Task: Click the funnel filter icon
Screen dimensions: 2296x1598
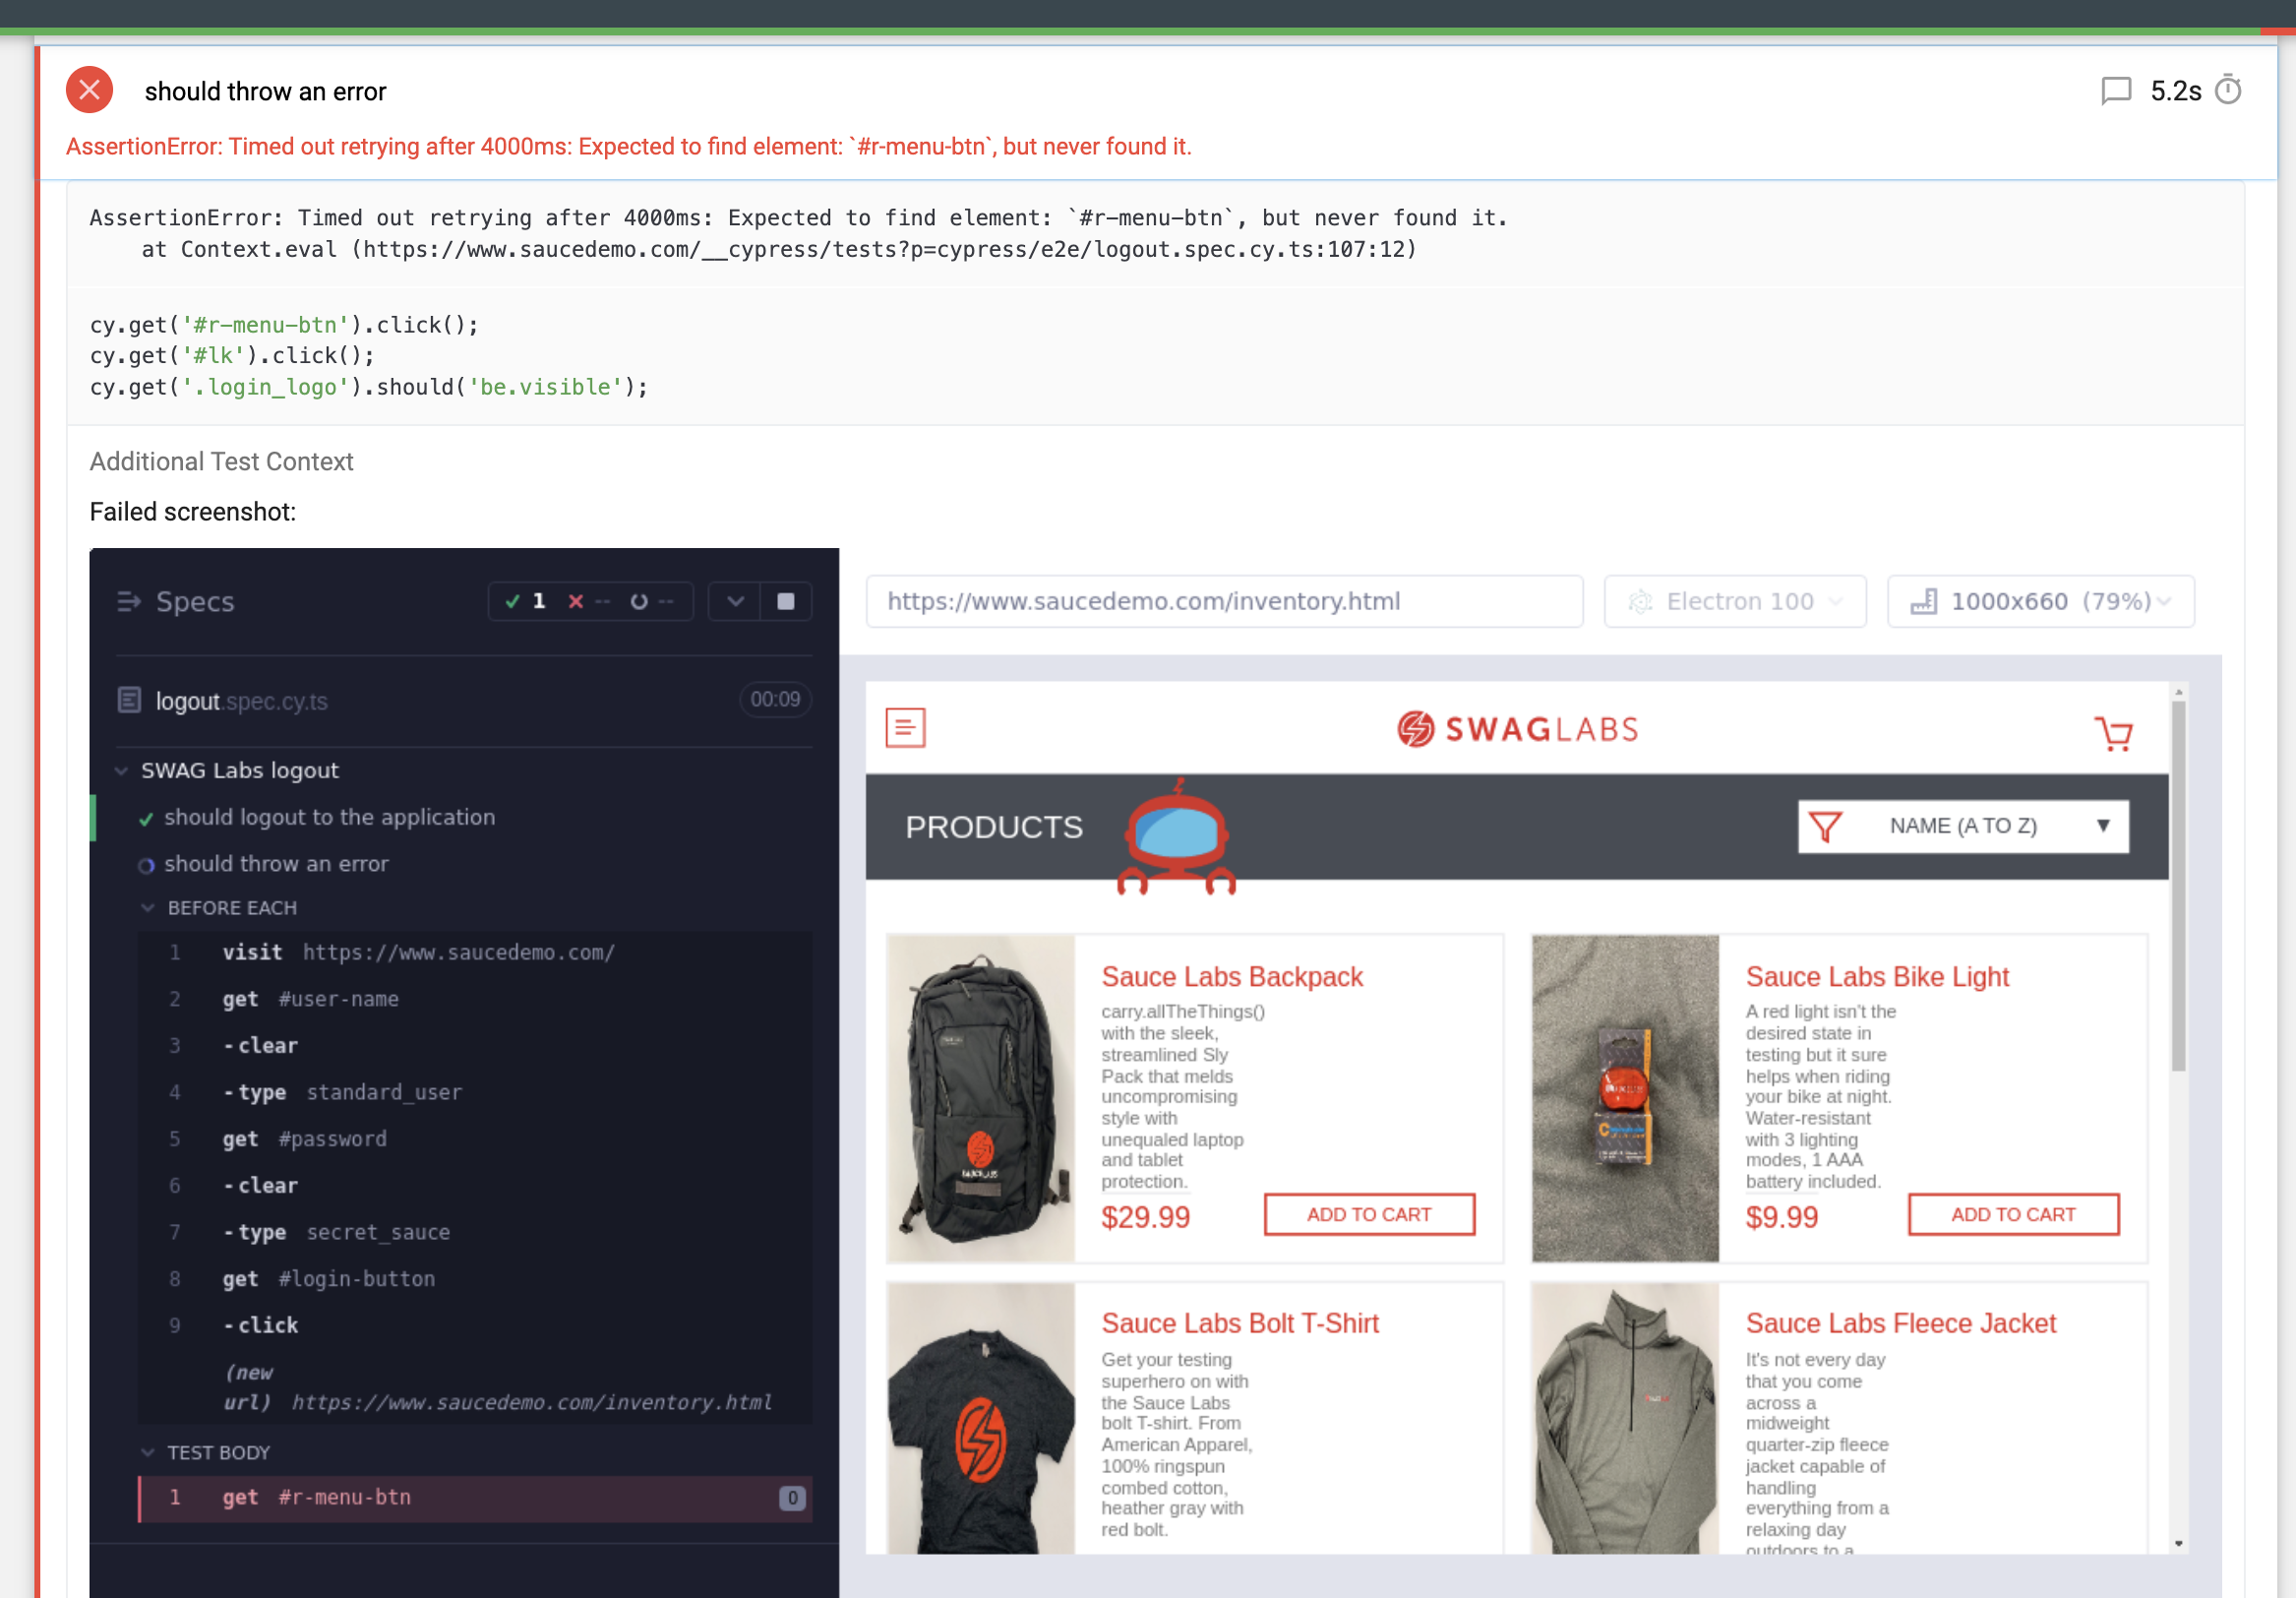Action: pos(1825,826)
